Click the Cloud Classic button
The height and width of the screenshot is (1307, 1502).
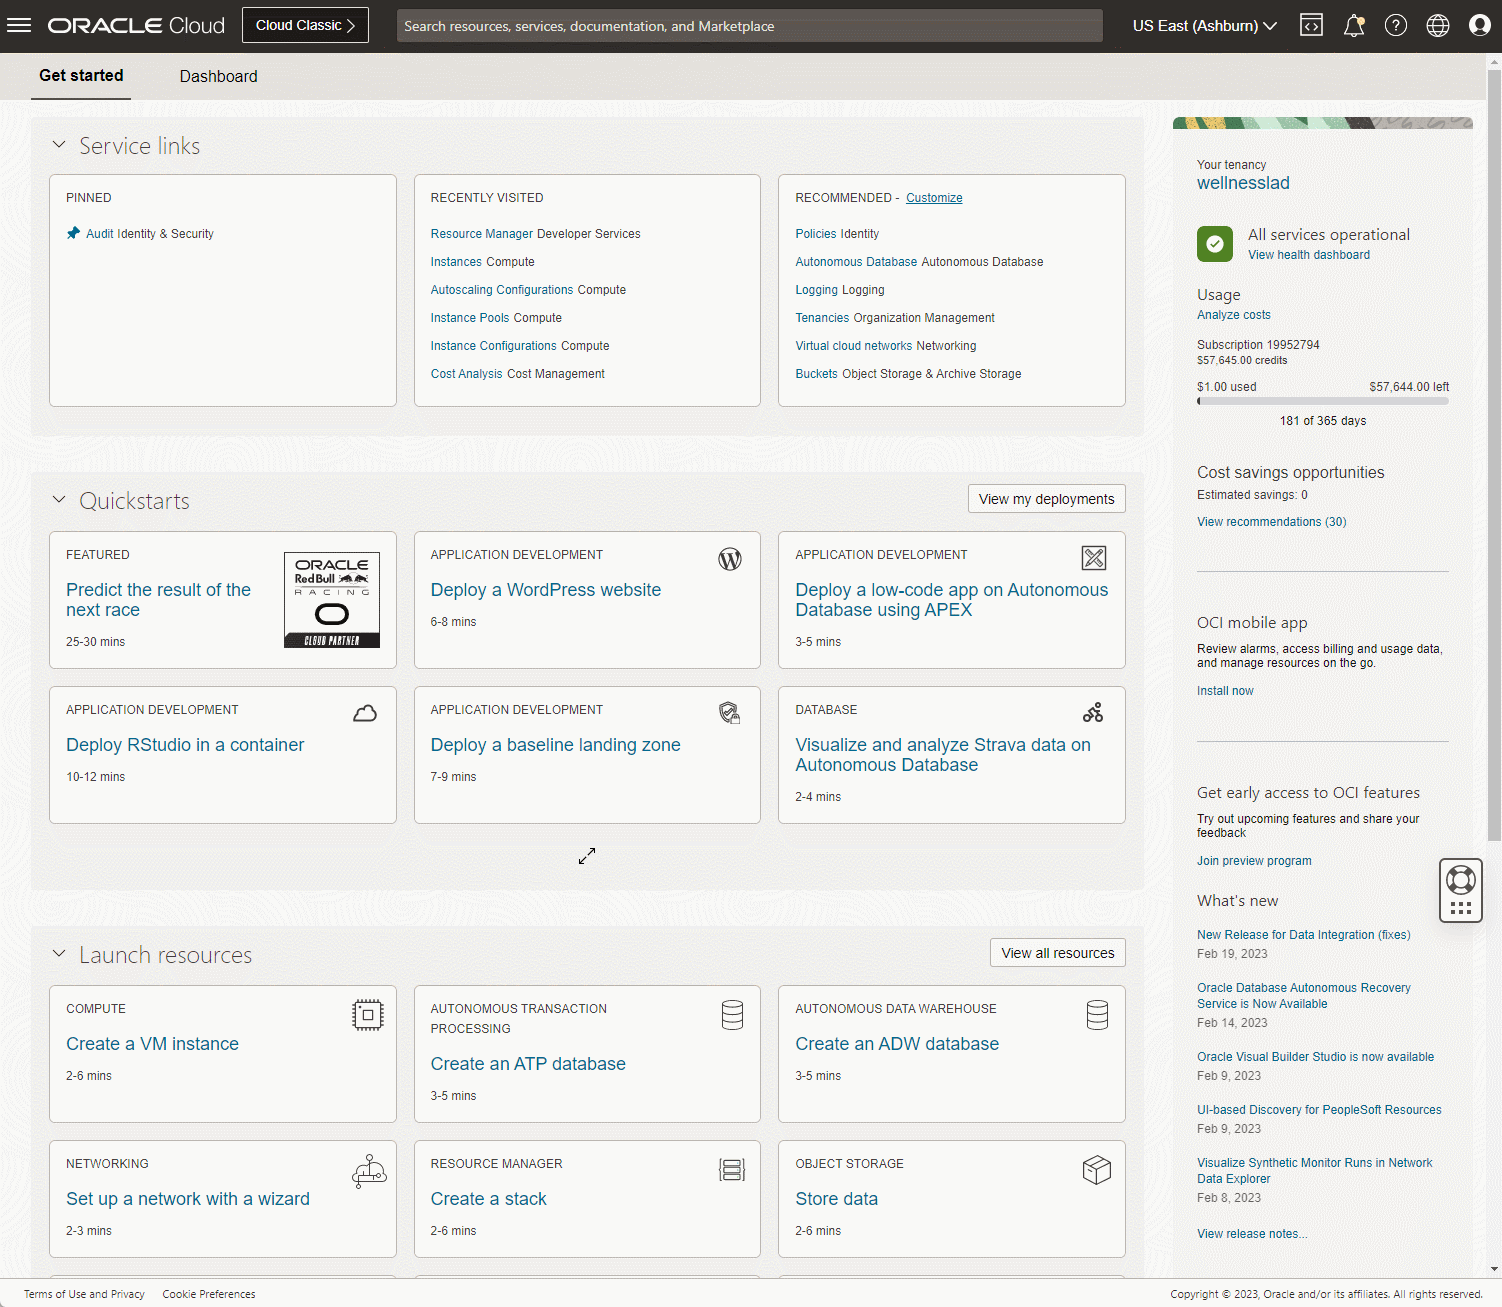pyautogui.click(x=305, y=25)
